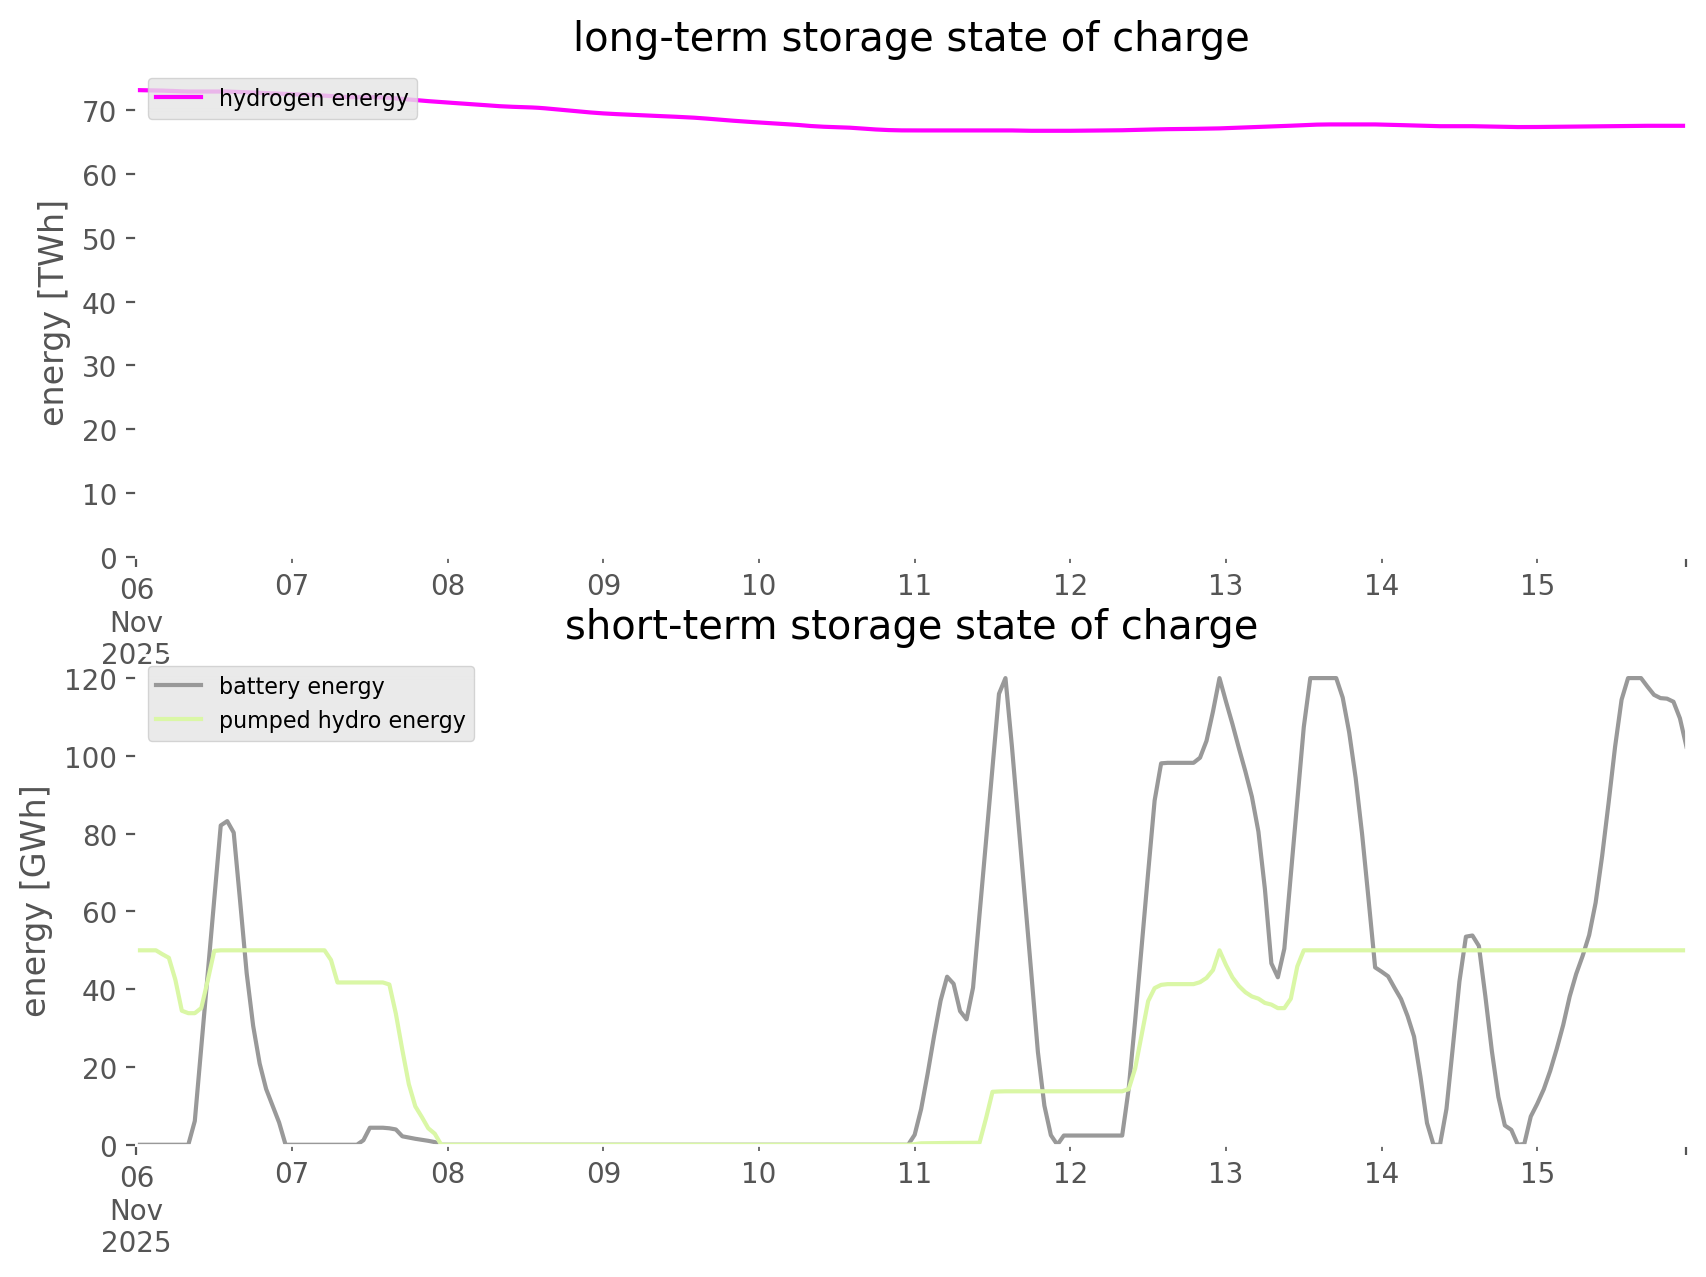Click the long-term storage state of charge title
Screen dimensions: 1706x1277
(x=910, y=38)
